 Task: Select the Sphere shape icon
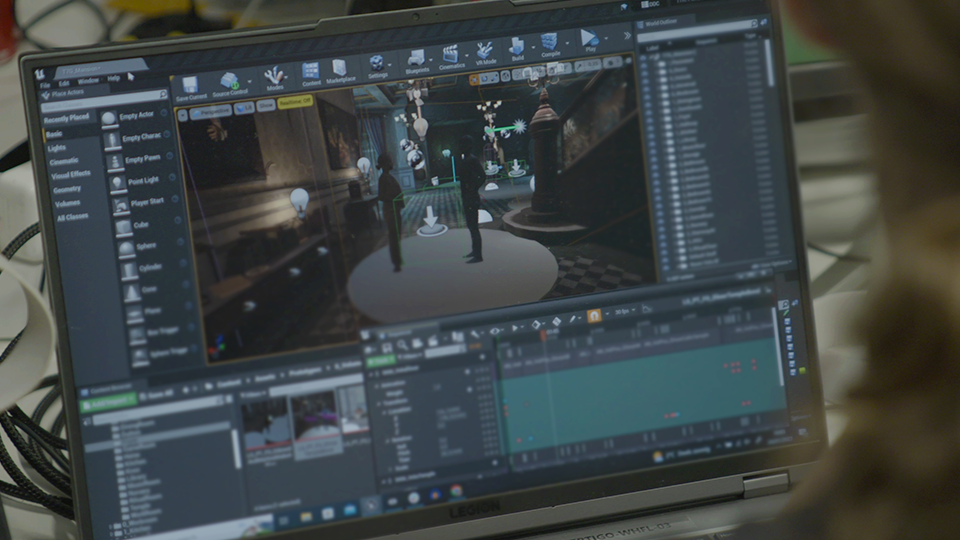click(x=126, y=249)
